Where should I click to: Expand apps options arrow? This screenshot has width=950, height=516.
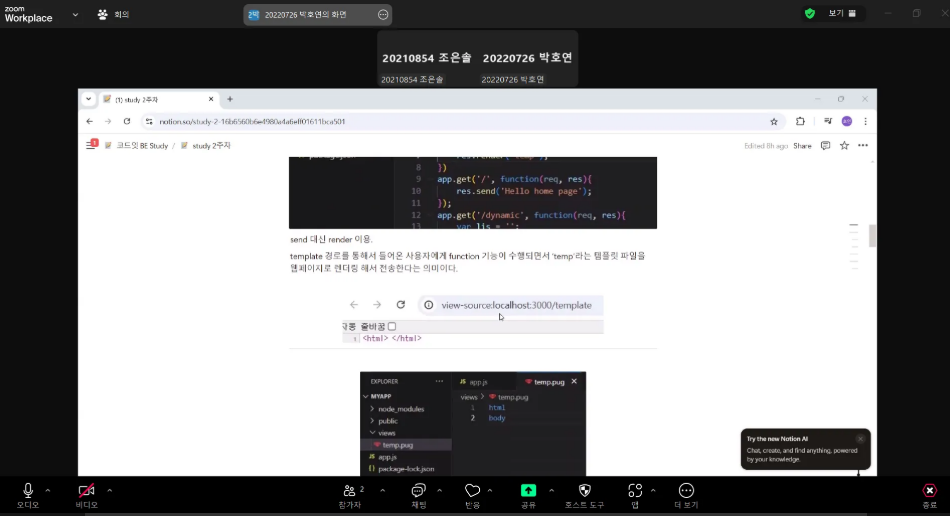tap(653, 491)
